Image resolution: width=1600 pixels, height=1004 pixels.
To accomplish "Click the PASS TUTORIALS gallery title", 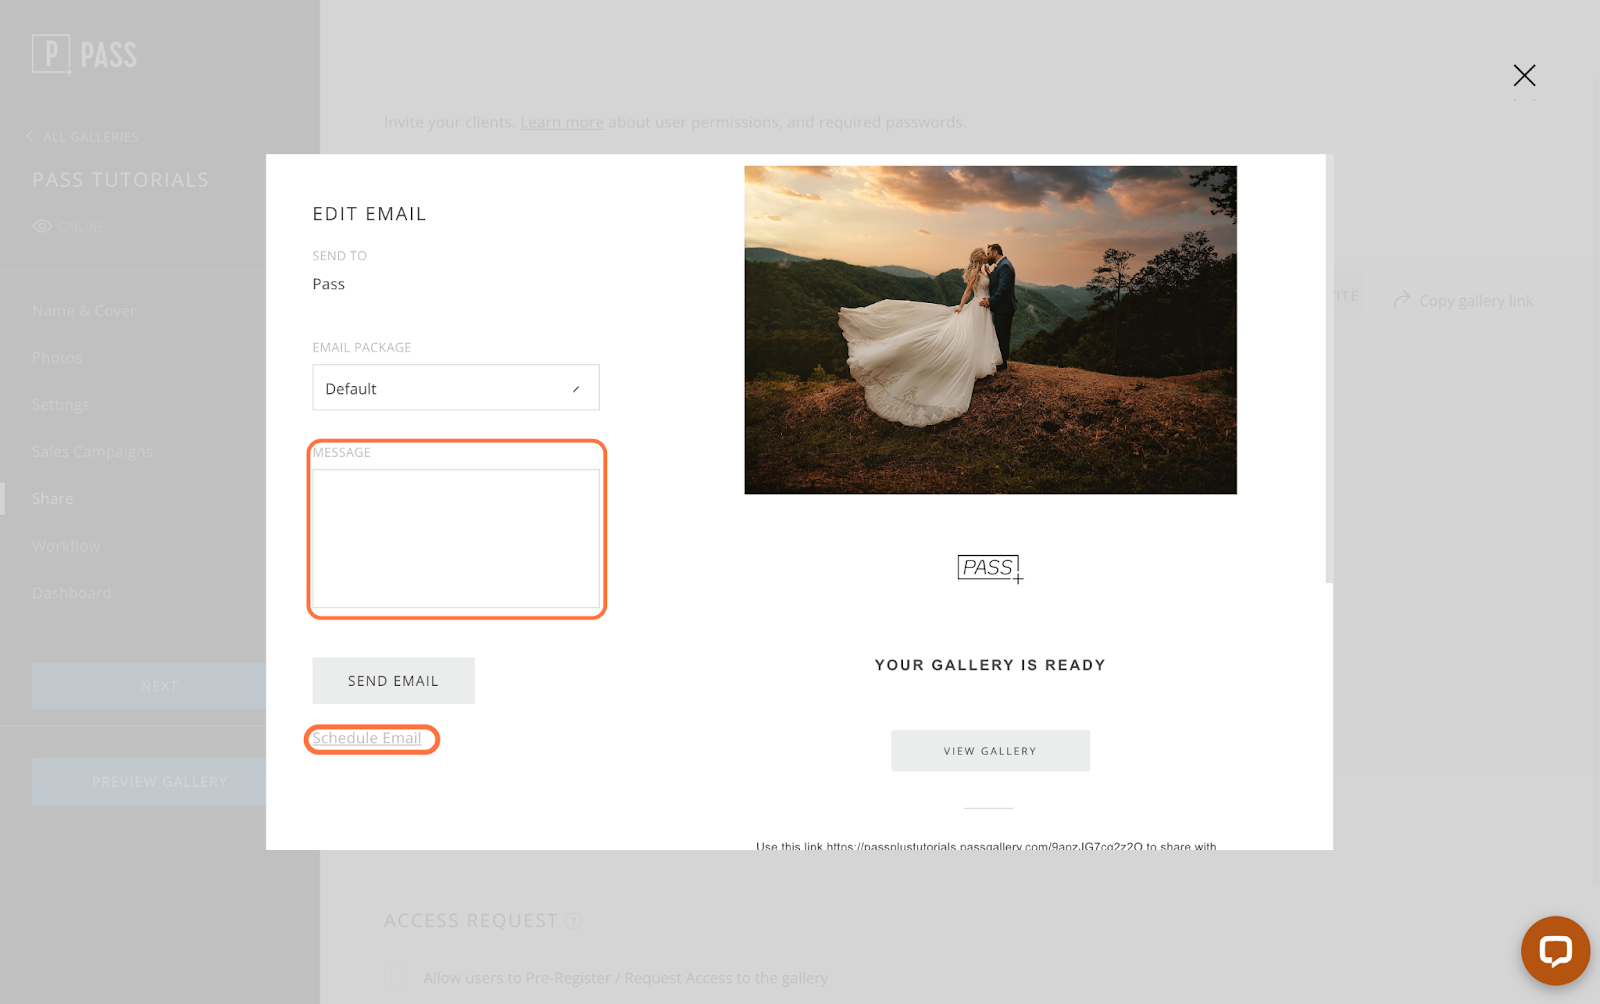I will (x=121, y=180).
